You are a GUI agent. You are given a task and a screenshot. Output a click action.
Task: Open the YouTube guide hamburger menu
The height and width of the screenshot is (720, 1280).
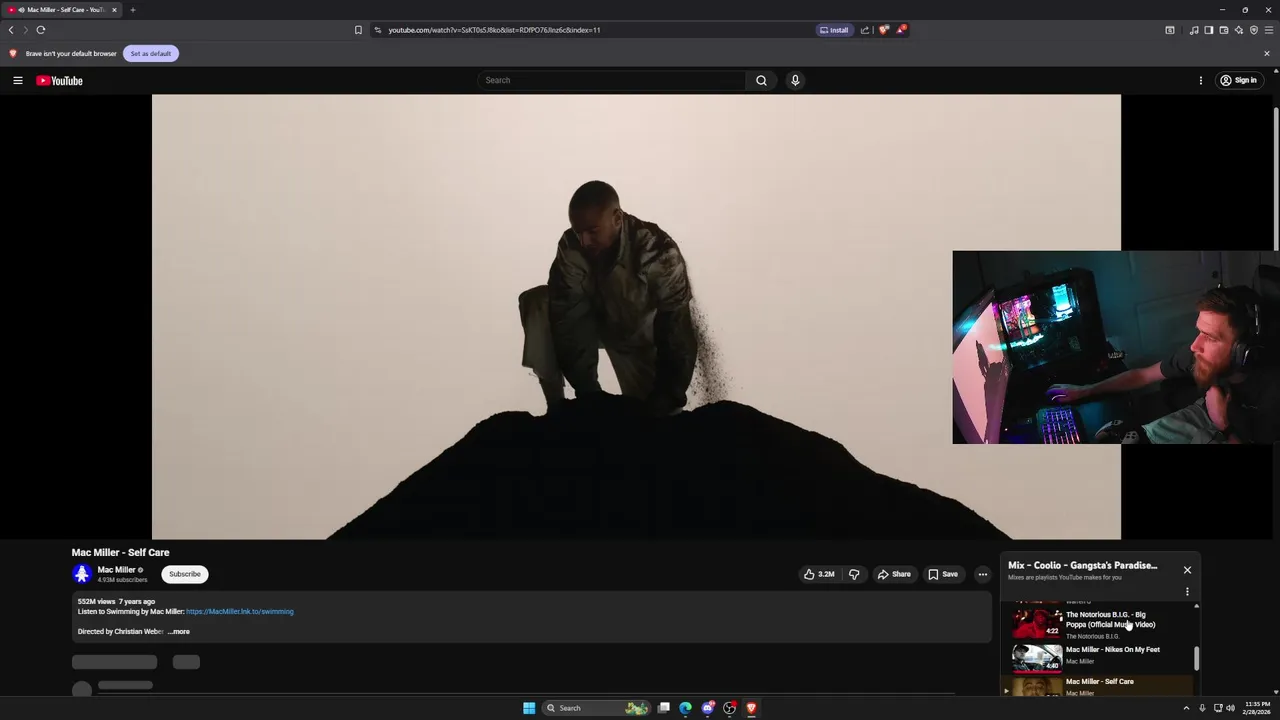(18, 80)
